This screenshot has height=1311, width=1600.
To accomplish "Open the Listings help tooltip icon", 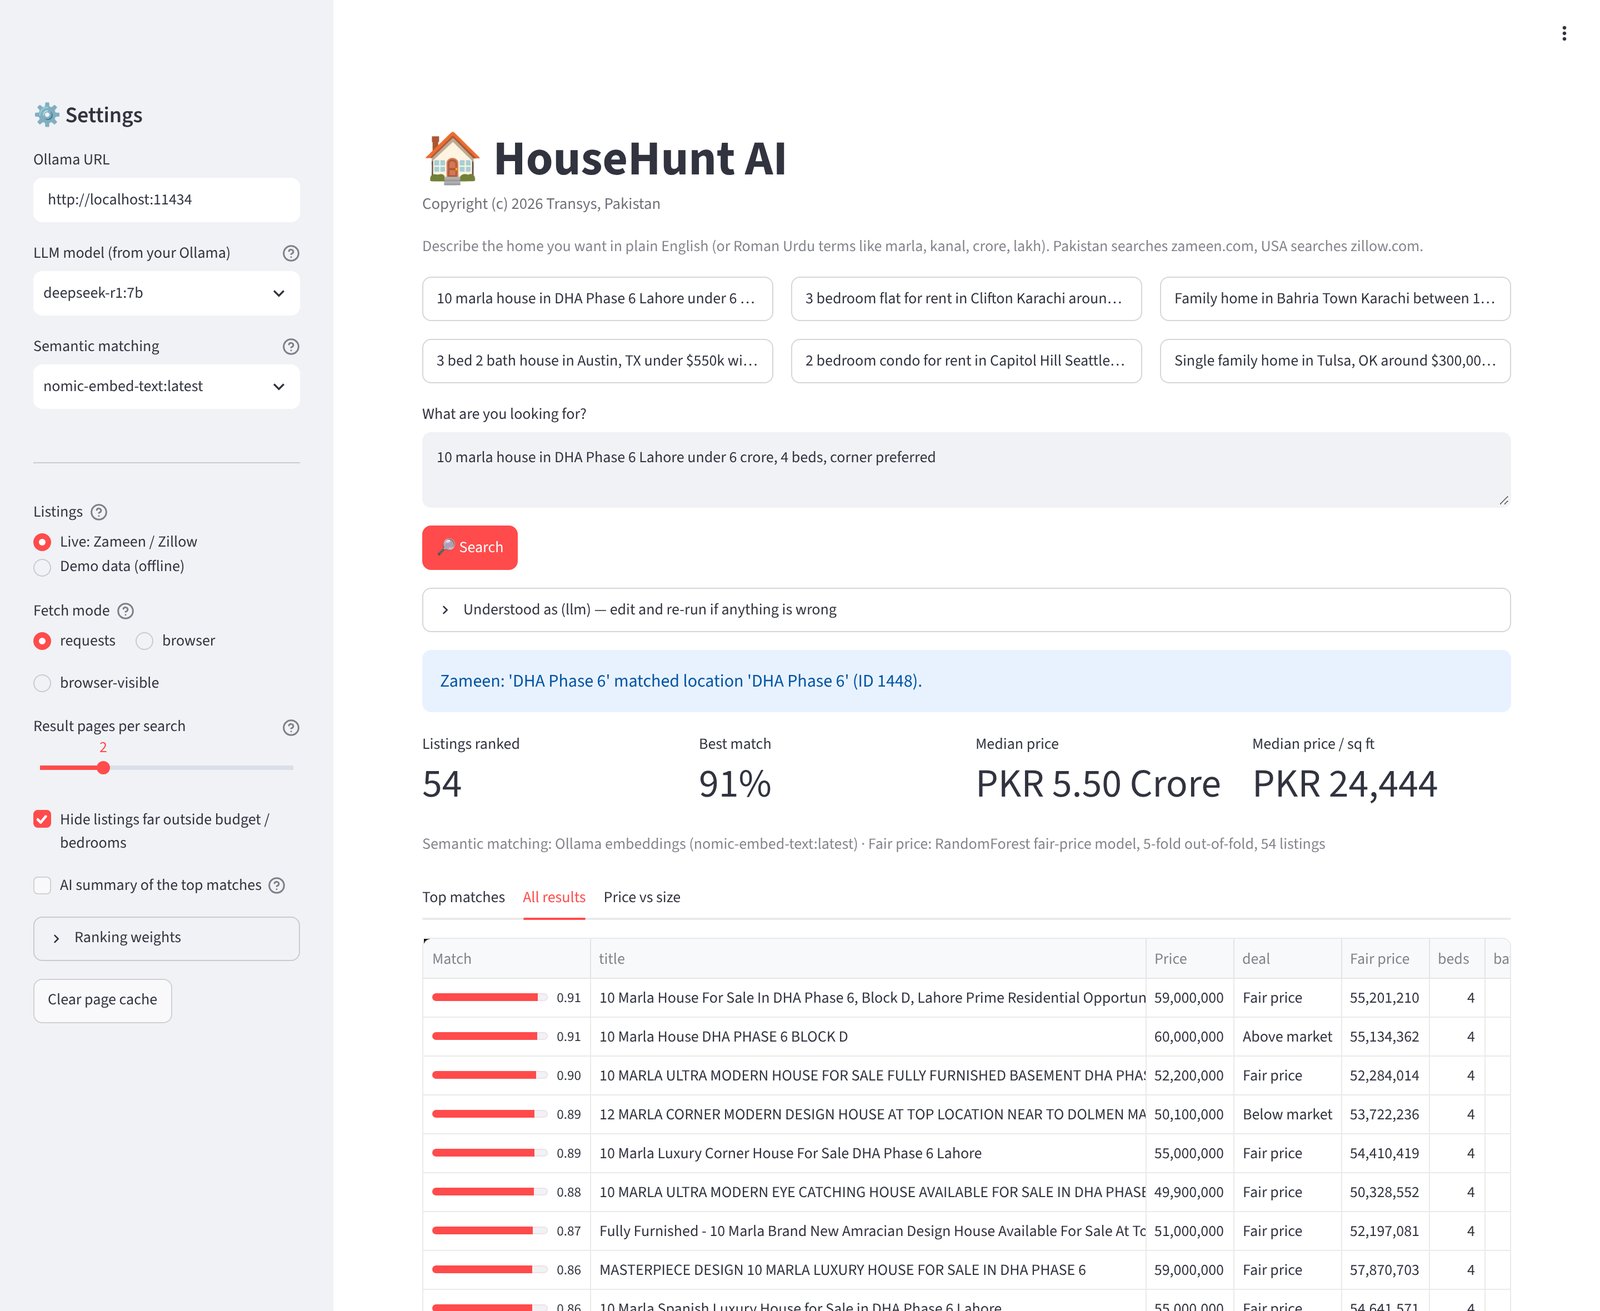I will [x=99, y=512].
